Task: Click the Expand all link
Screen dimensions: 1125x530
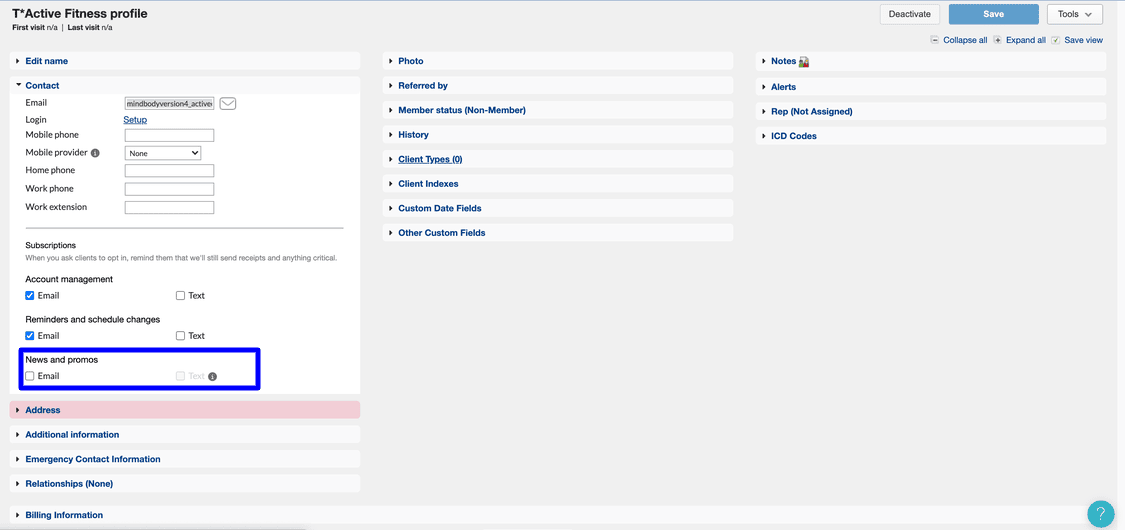Action: [x=1025, y=40]
